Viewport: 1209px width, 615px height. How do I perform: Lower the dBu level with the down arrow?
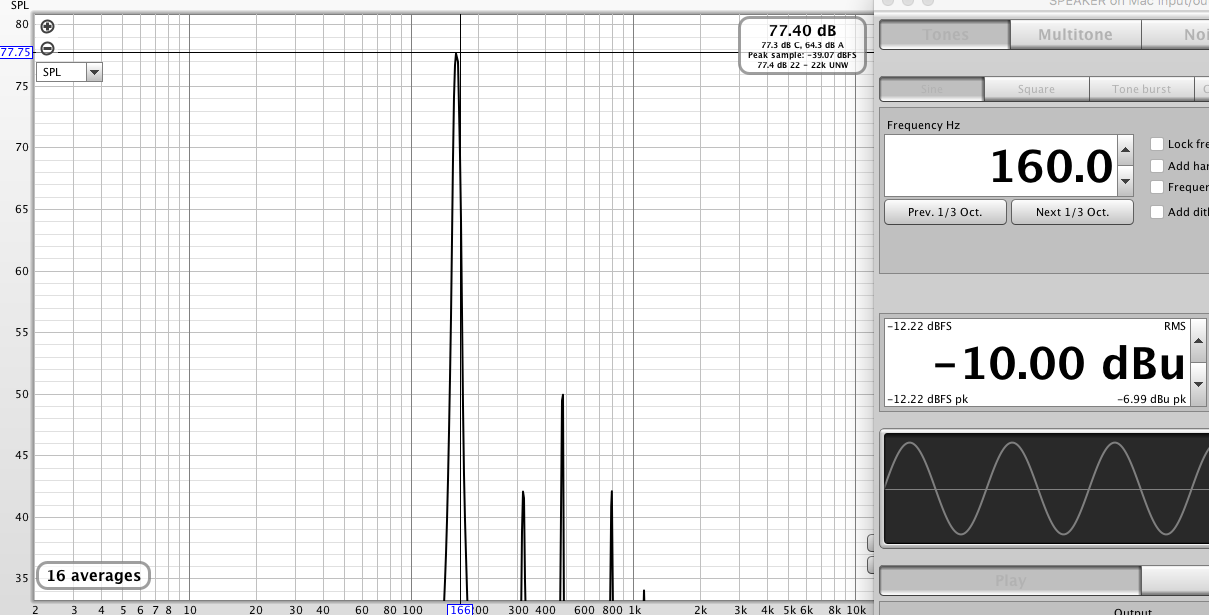tap(1199, 386)
